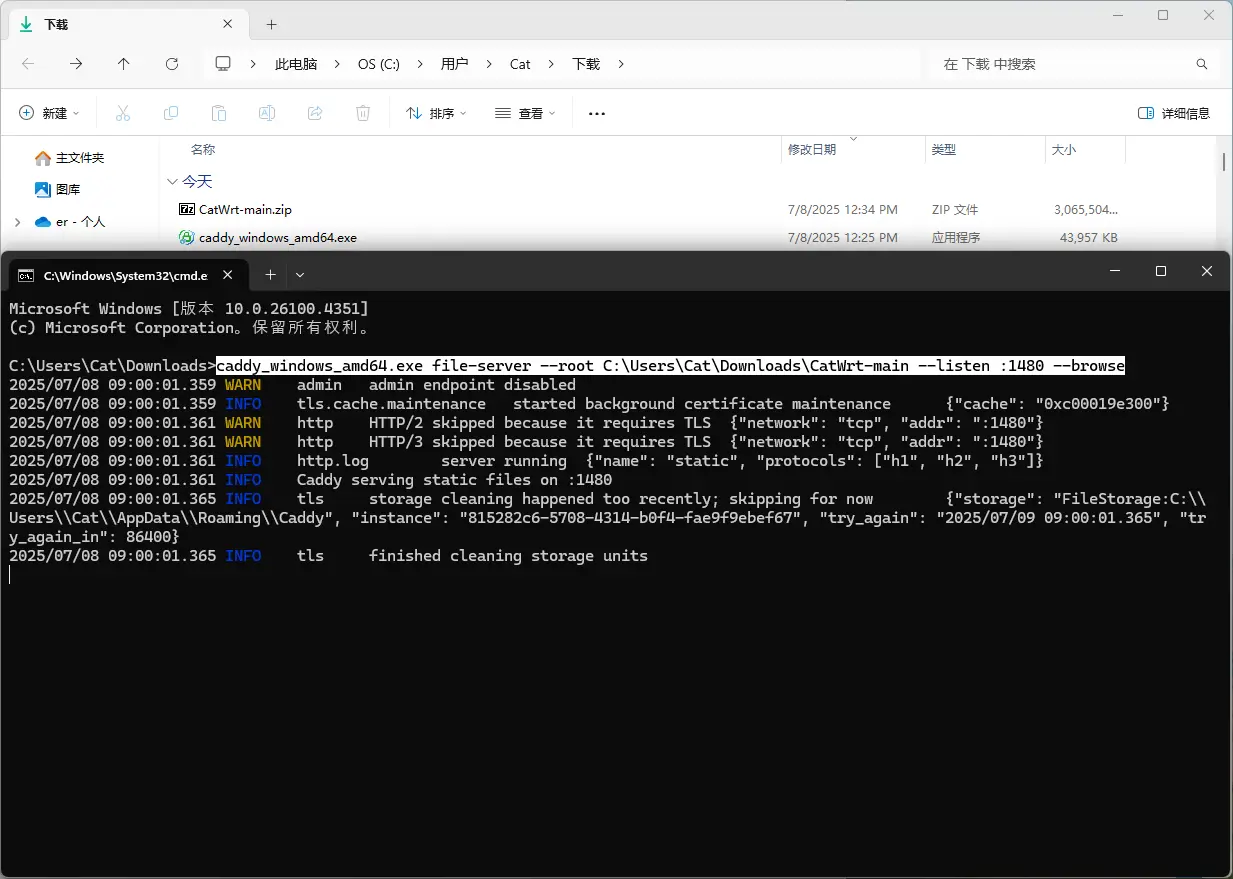Screen dimensions: 1233x879
Task: Click 'finished cleaning storage units' log line
Action: point(508,556)
